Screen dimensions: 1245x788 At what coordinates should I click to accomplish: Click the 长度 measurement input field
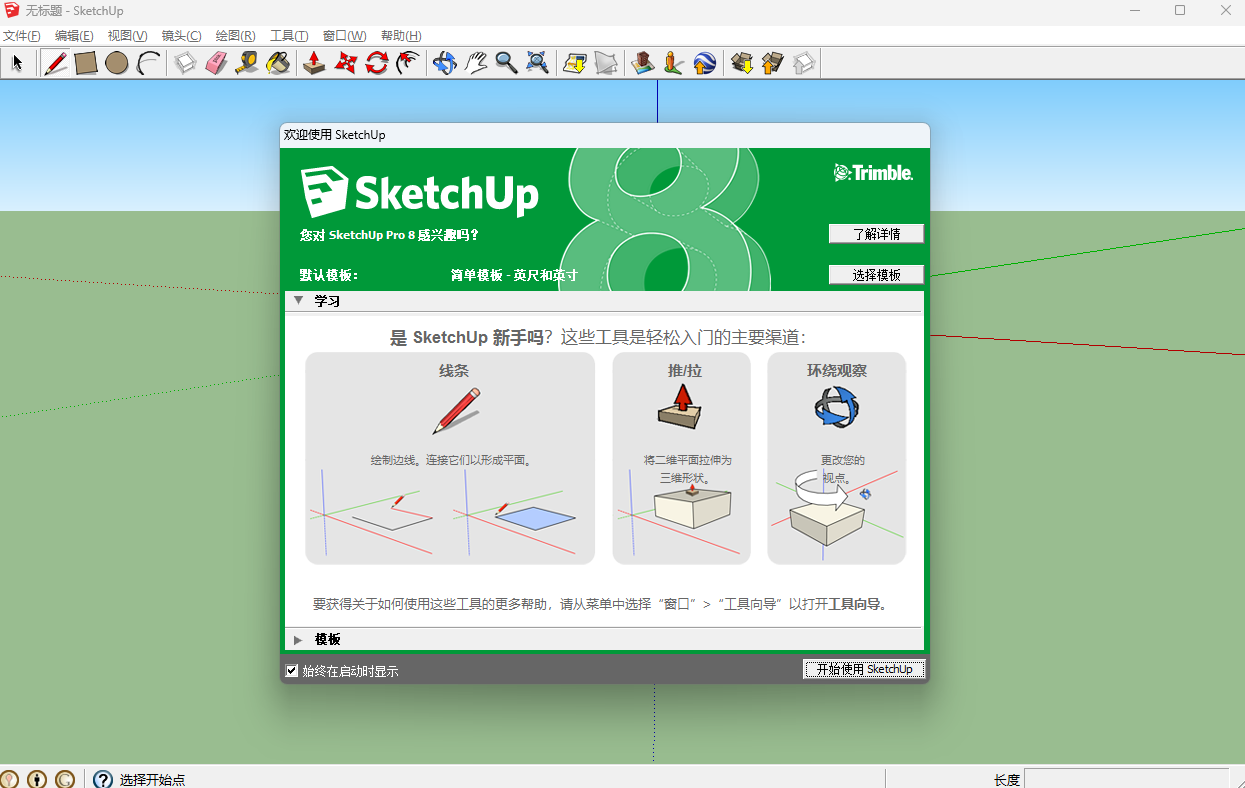coord(1126,779)
